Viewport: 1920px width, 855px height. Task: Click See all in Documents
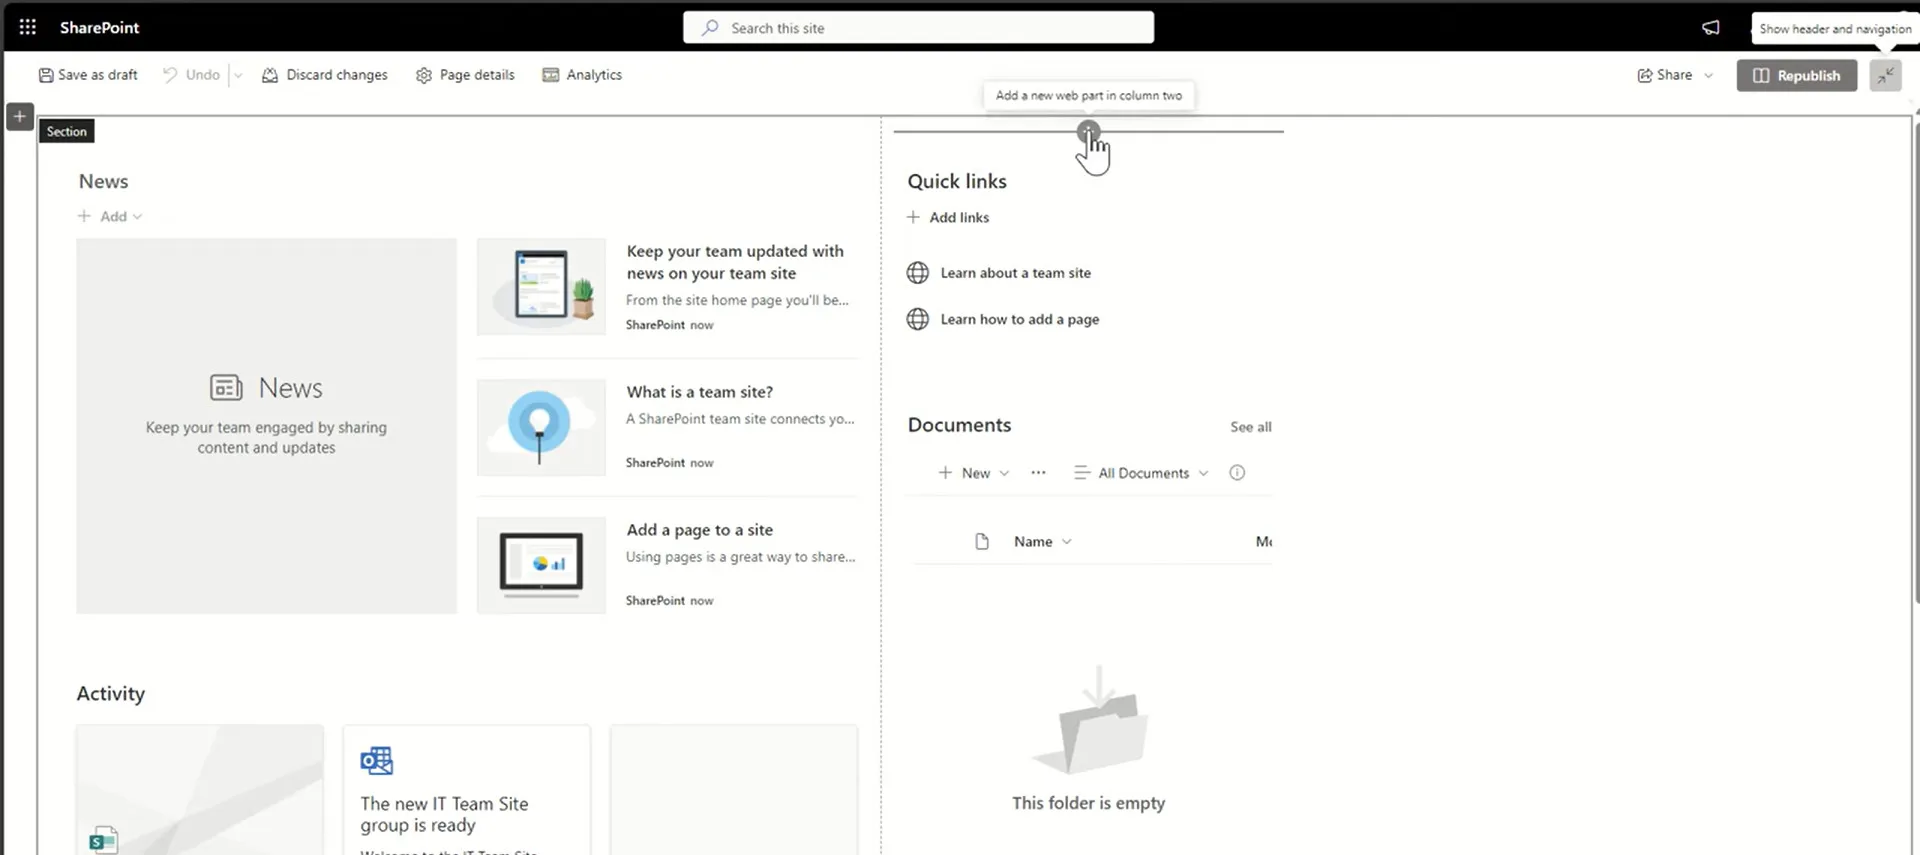[x=1250, y=427]
